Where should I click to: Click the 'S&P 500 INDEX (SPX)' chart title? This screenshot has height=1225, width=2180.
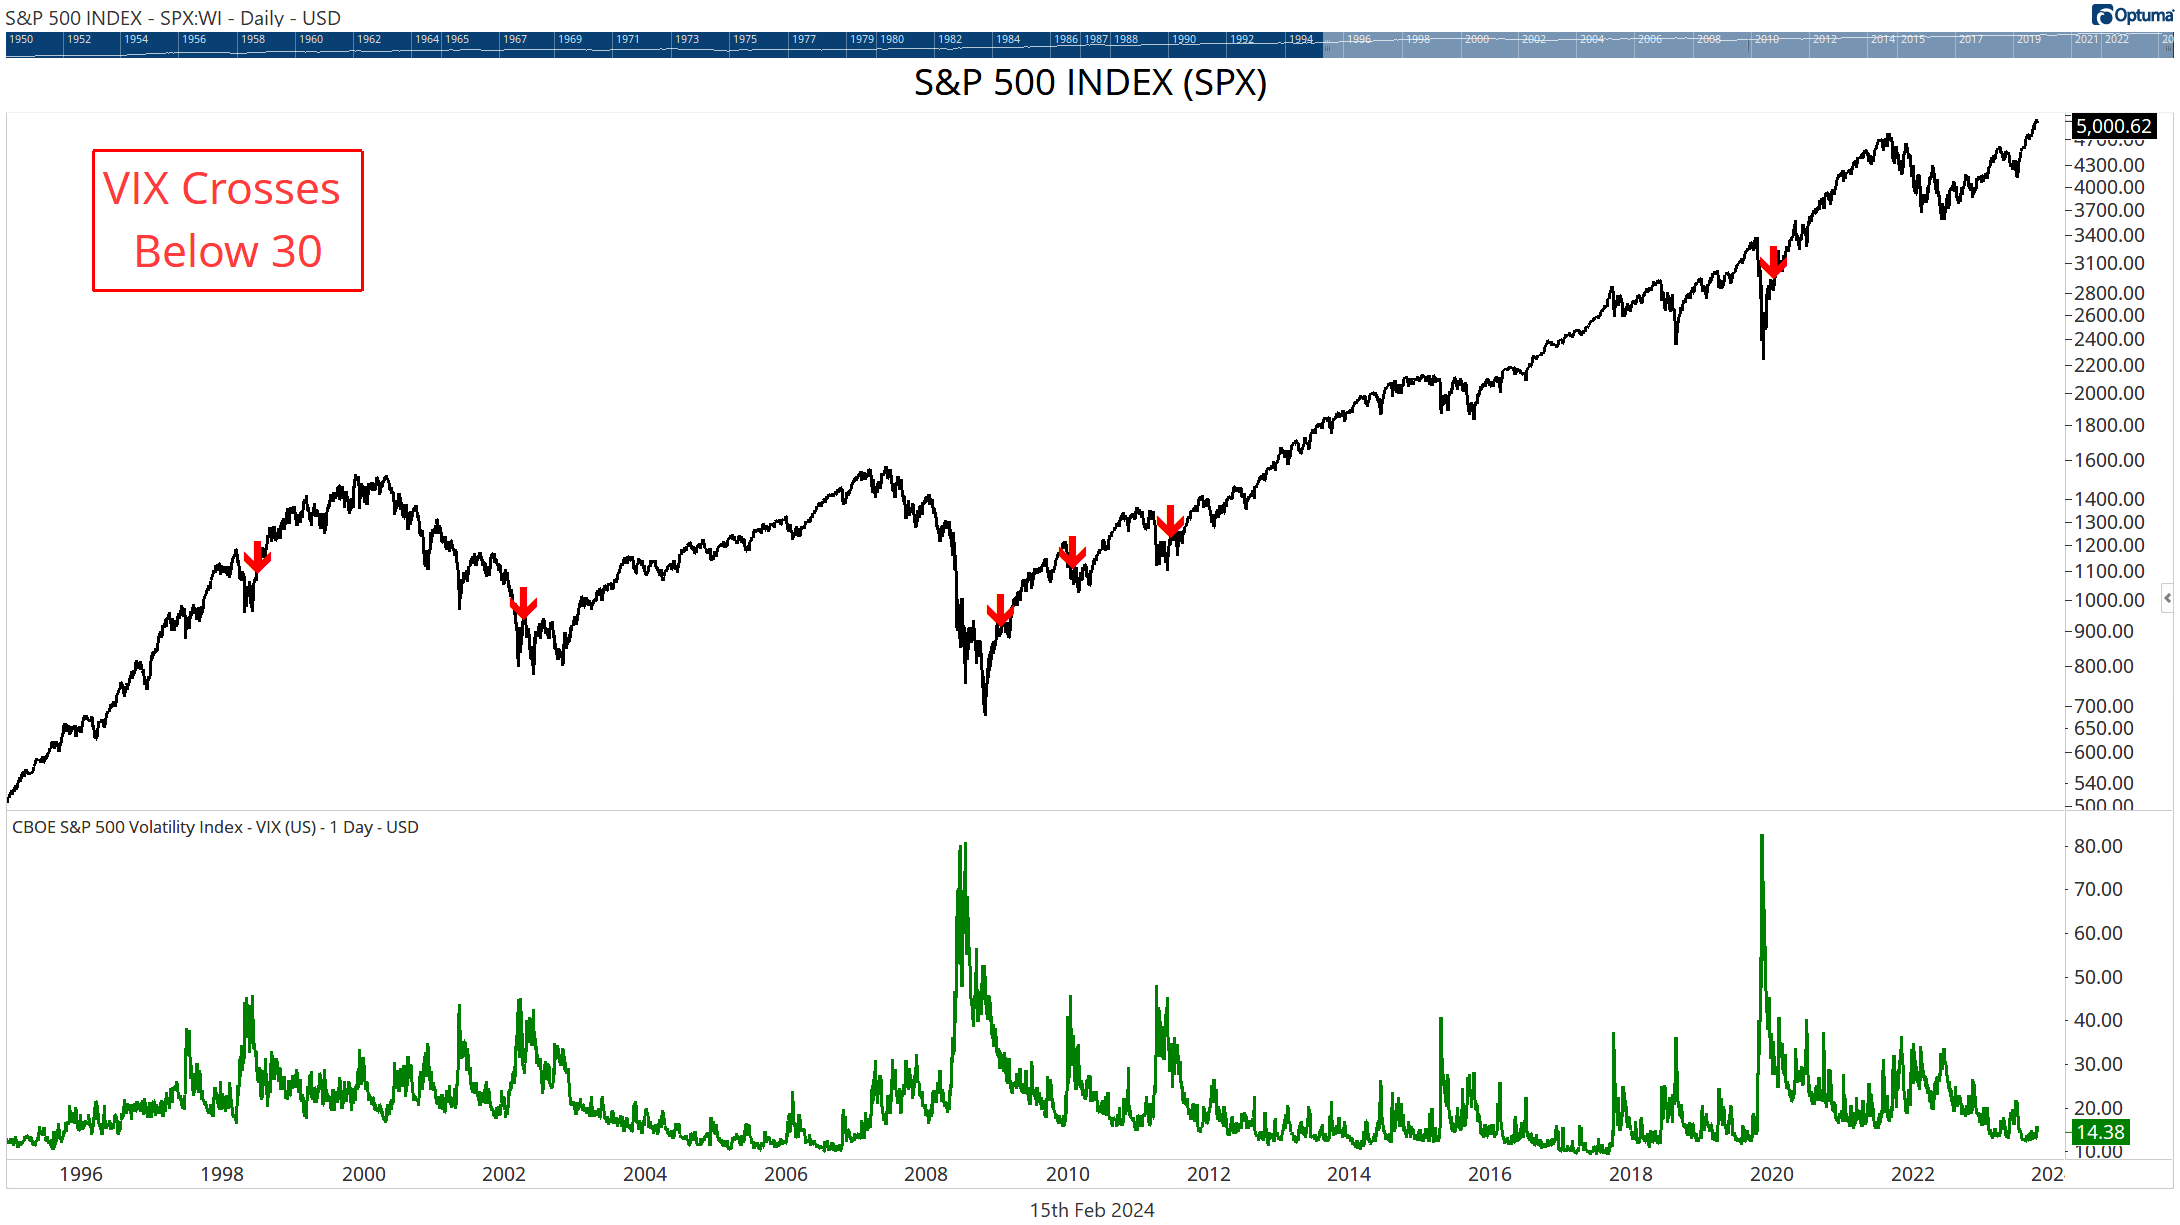point(1090,82)
